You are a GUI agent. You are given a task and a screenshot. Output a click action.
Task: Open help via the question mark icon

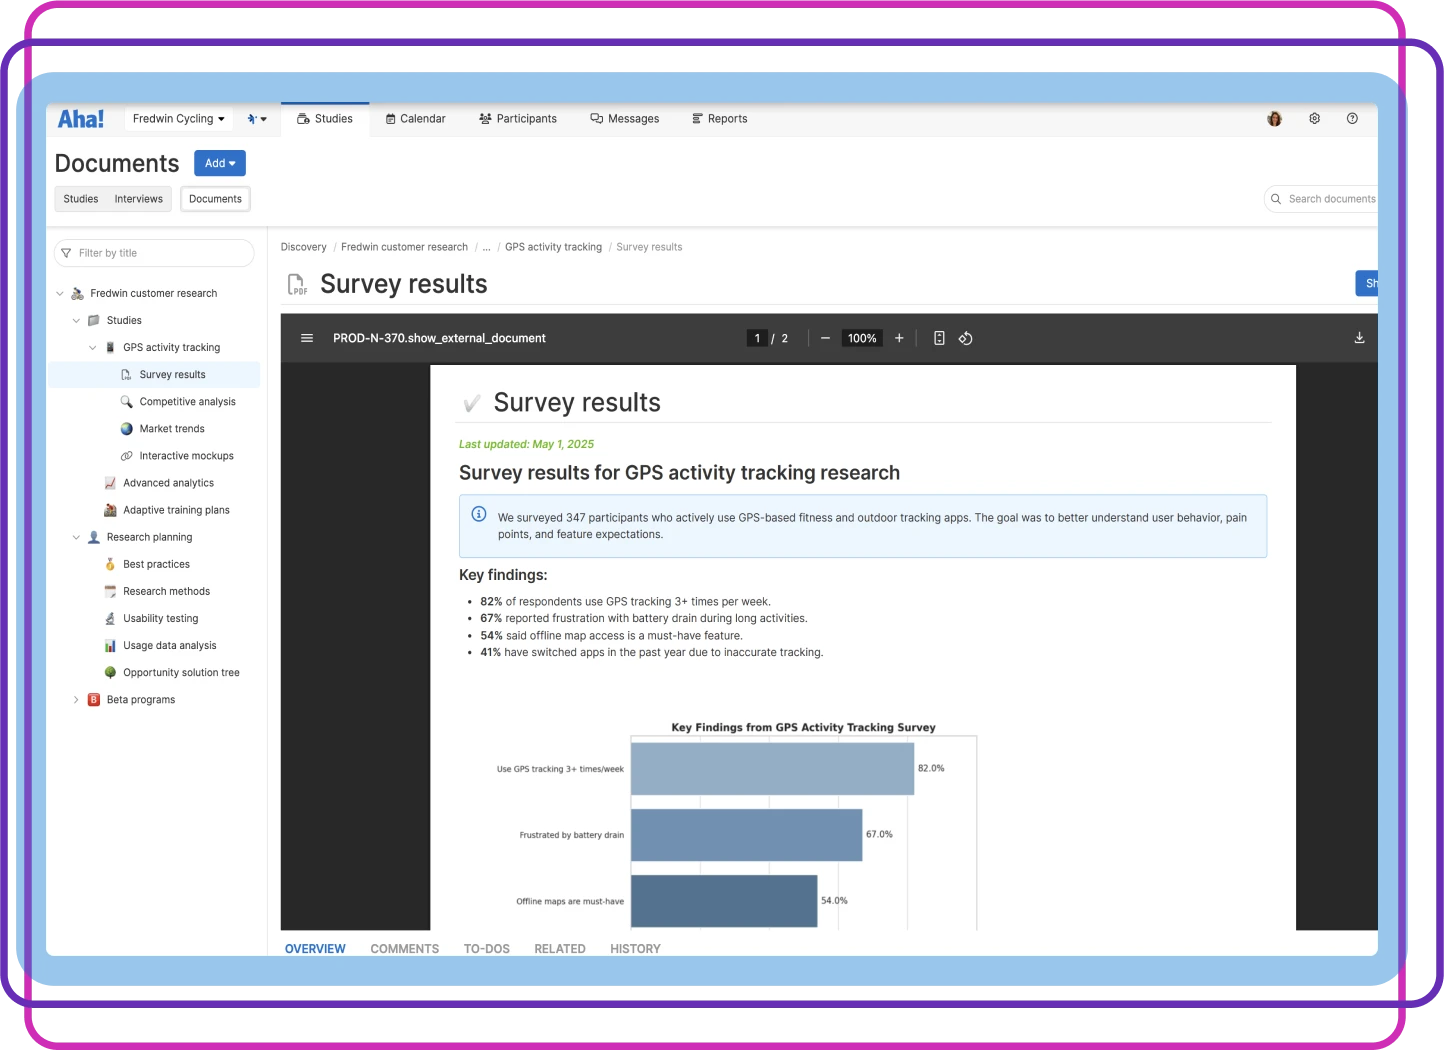click(1352, 118)
